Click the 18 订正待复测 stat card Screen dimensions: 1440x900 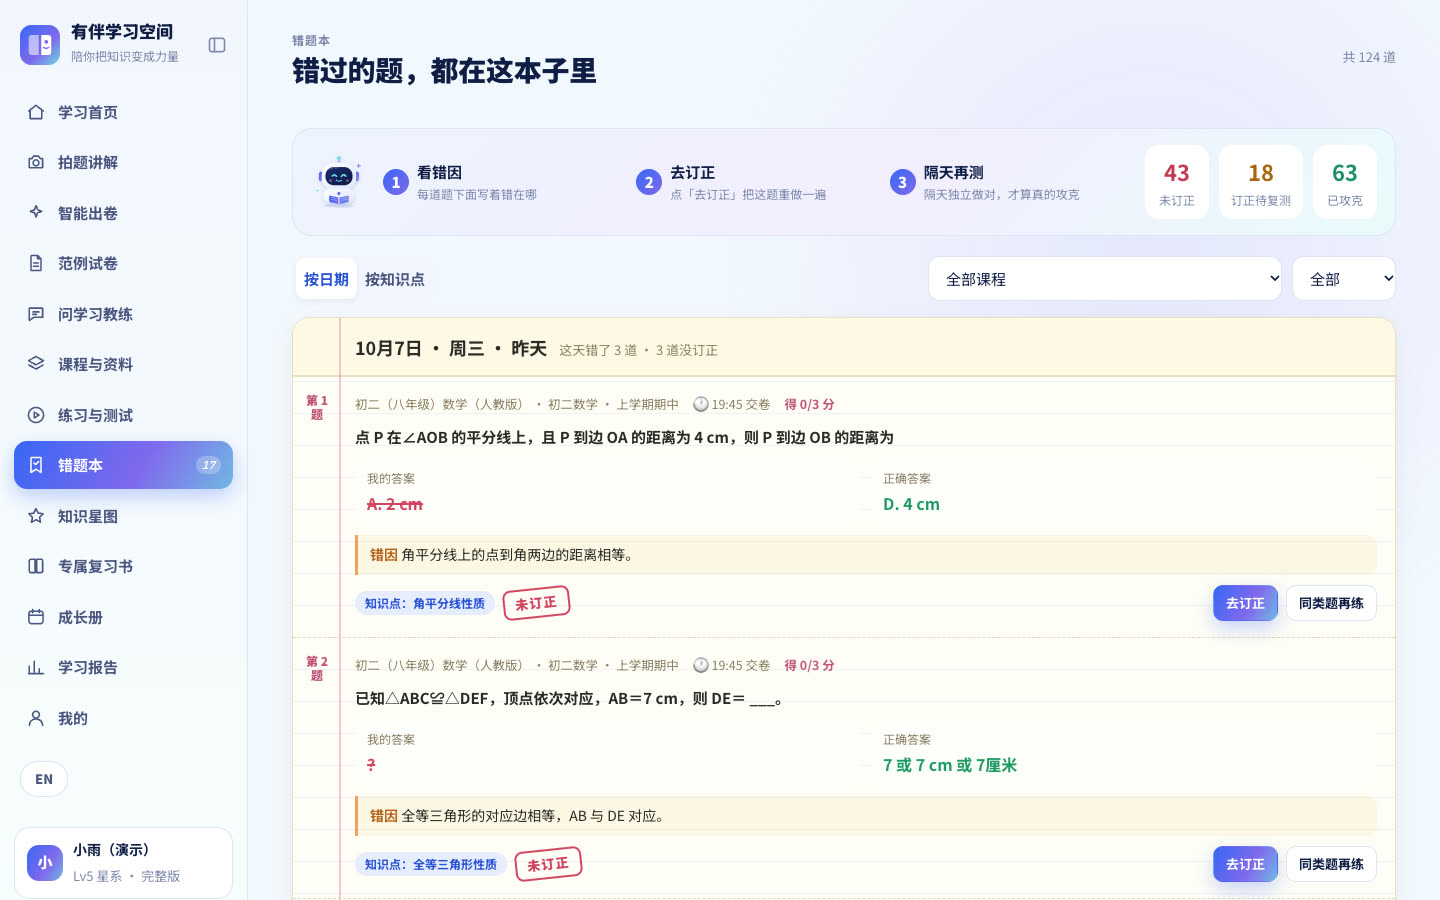click(1261, 182)
